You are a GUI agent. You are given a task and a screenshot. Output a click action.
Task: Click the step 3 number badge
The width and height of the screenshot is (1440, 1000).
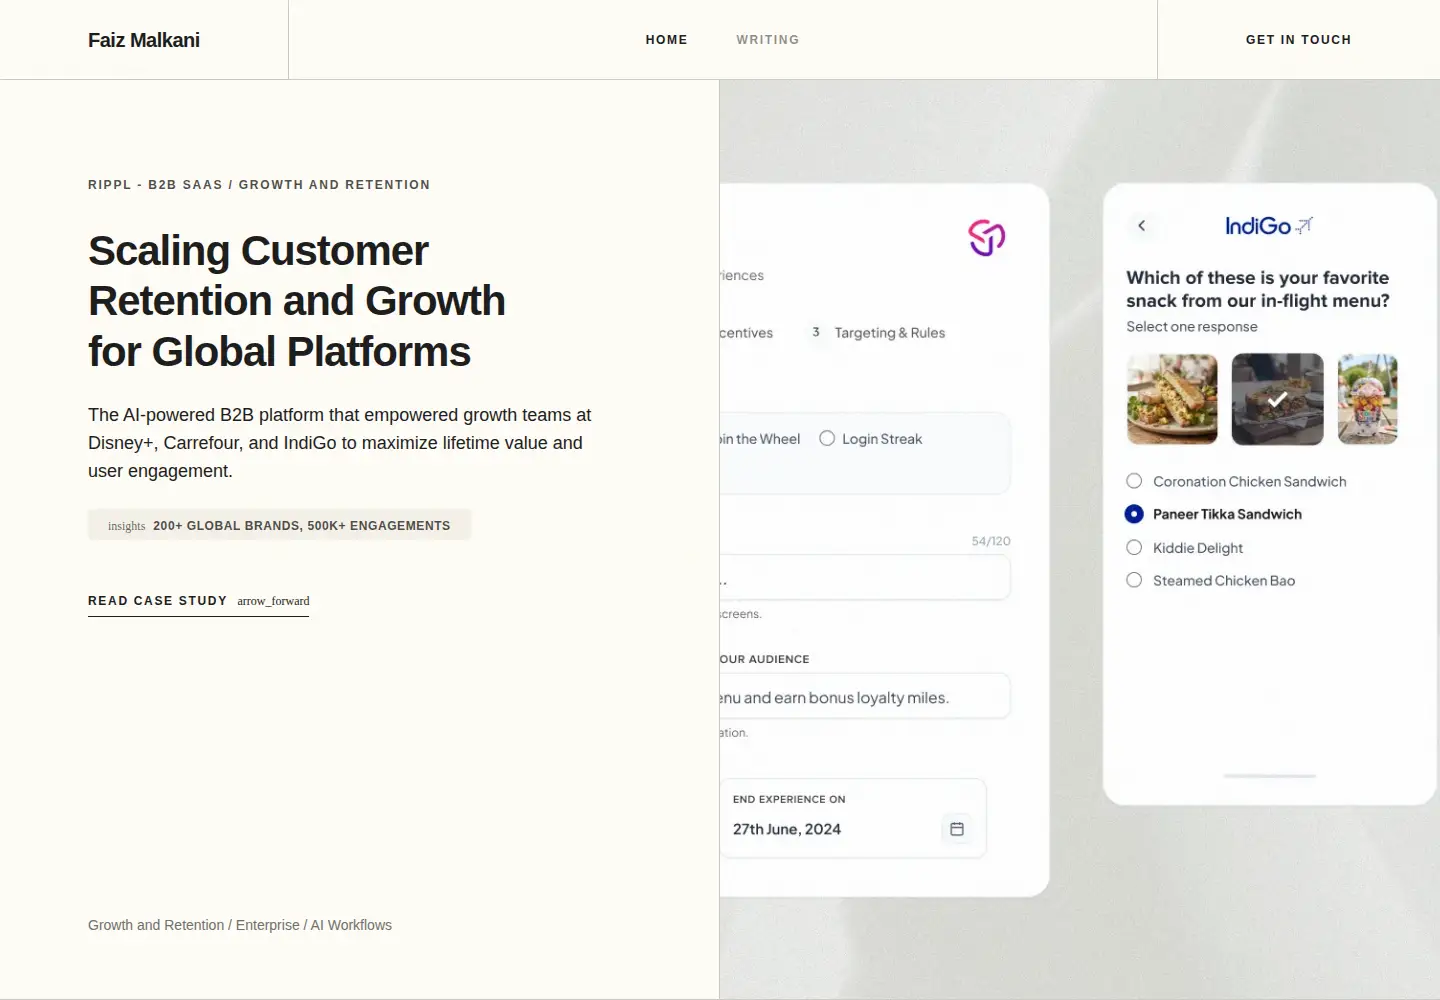816,332
